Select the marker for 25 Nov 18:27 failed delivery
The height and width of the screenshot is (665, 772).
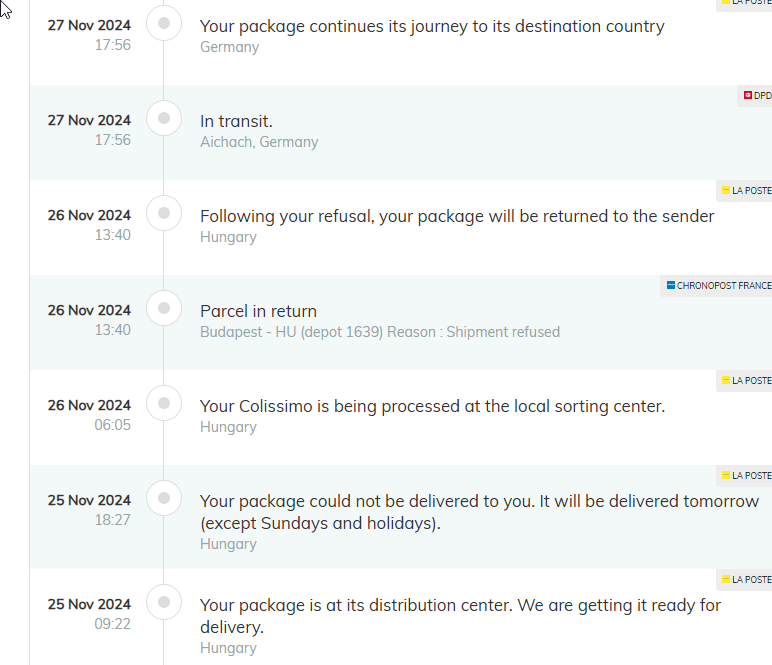pos(164,498)
